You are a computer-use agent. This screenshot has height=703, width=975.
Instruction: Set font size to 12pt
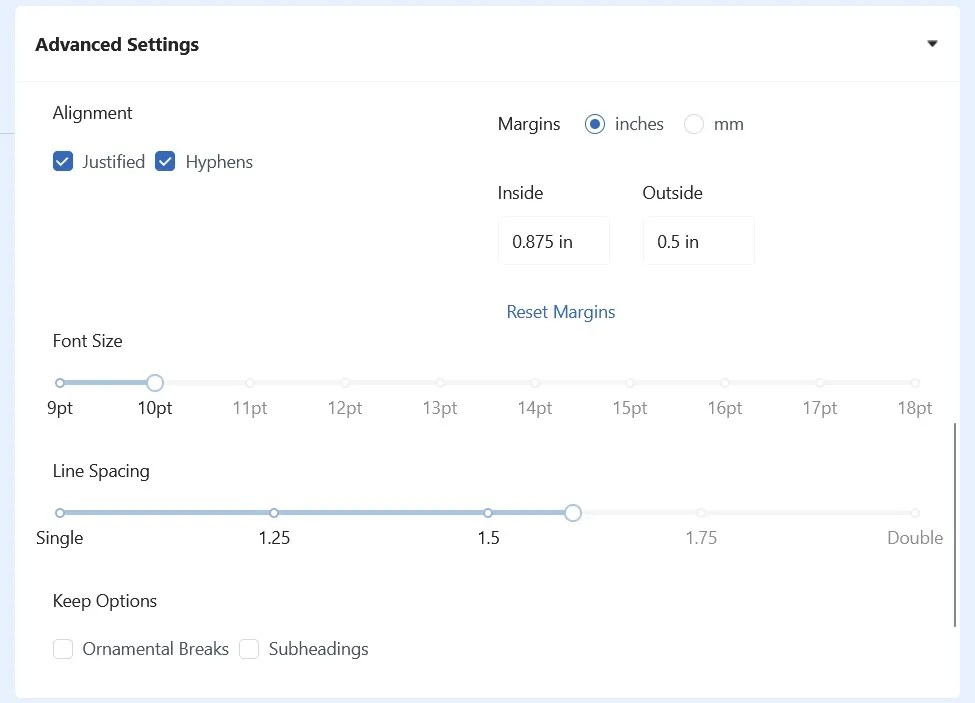tap(345, 383)
